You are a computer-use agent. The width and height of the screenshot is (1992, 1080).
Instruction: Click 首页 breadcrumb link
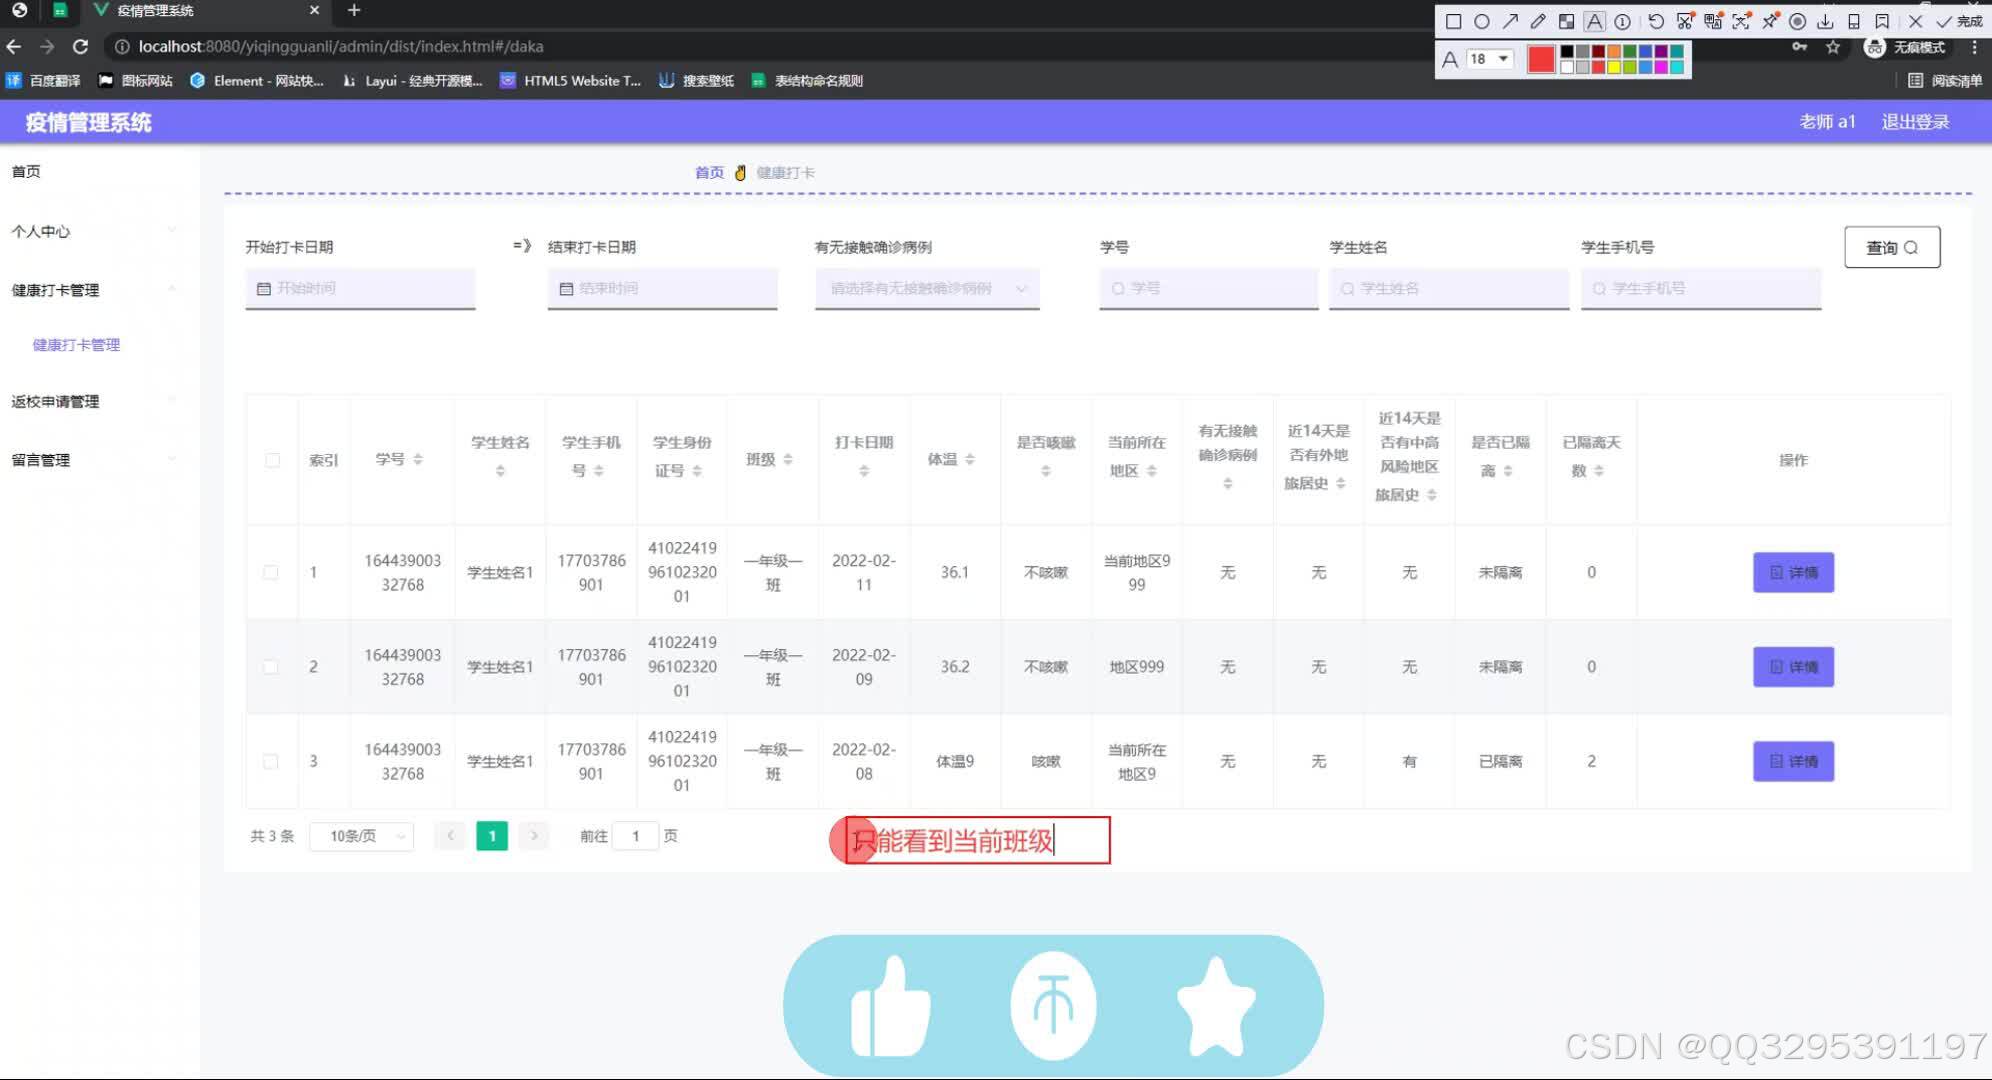(x=709, y=173)
